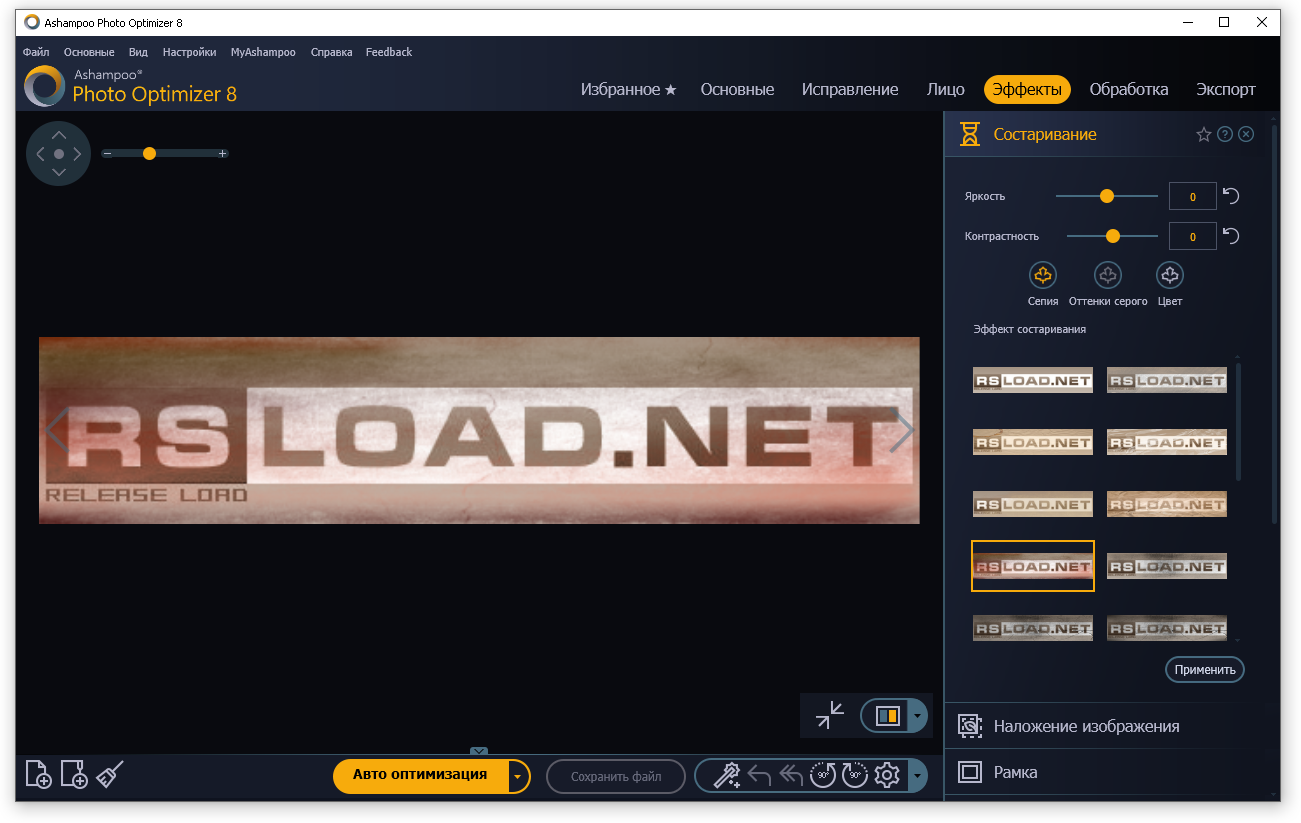The height and width of the screenshot is (823, 1301).
Task: Reset the Контрастность value
Action: pos(1232,236)
